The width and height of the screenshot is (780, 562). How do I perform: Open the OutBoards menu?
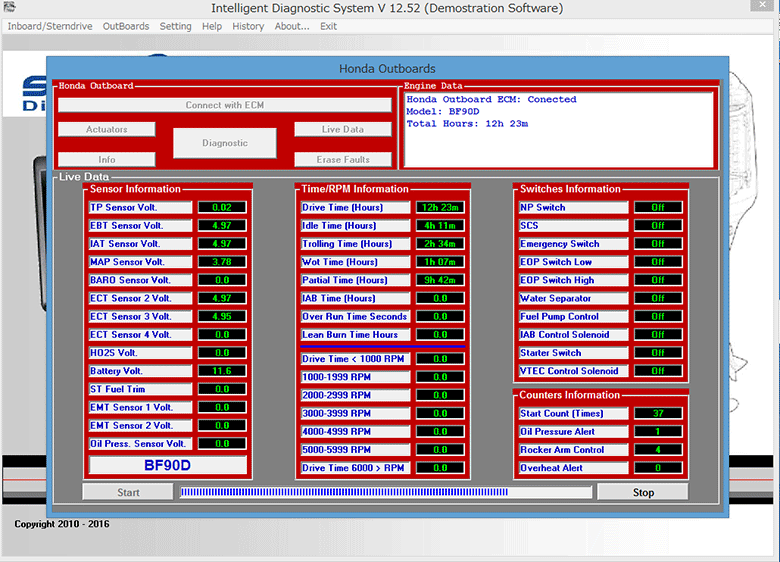(x=126, y=26)
